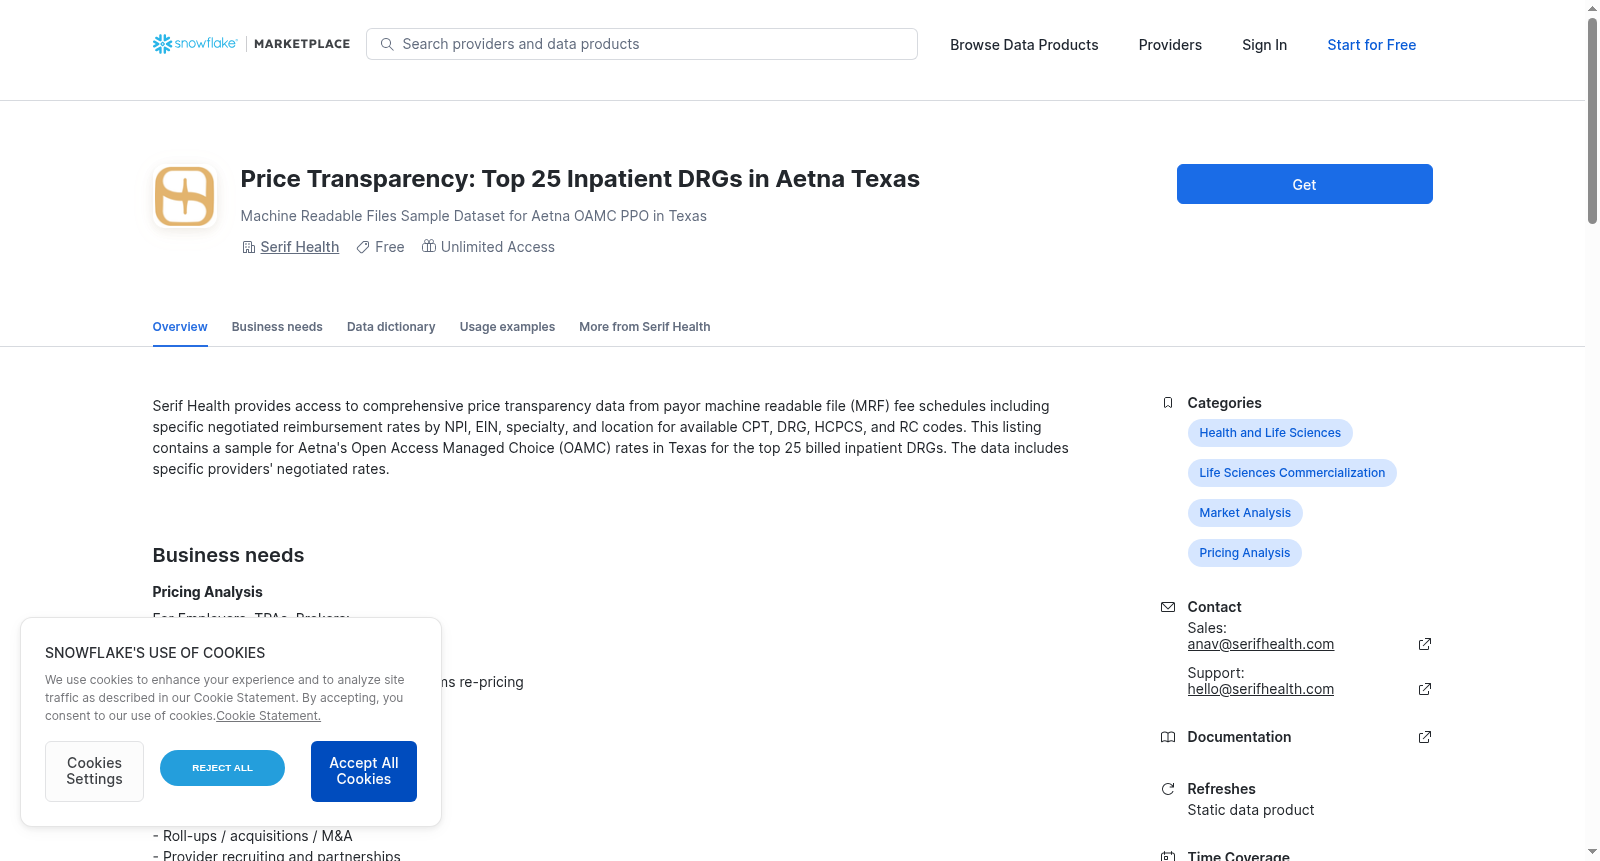Click the Unlimited Access label
Screen dimensions: 1600x861
pos(498,247)
